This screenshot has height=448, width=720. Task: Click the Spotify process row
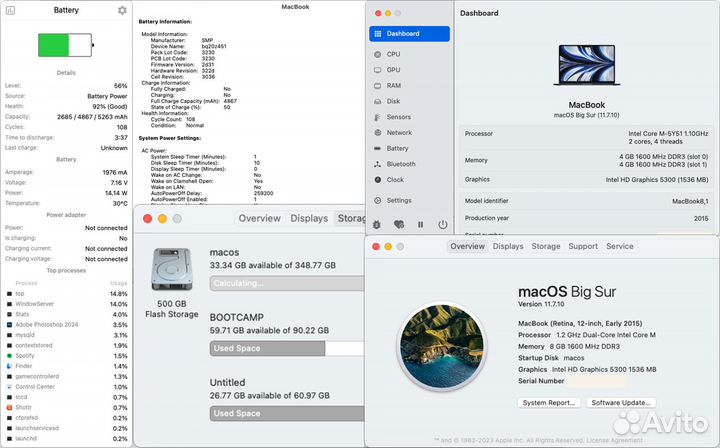67,356
